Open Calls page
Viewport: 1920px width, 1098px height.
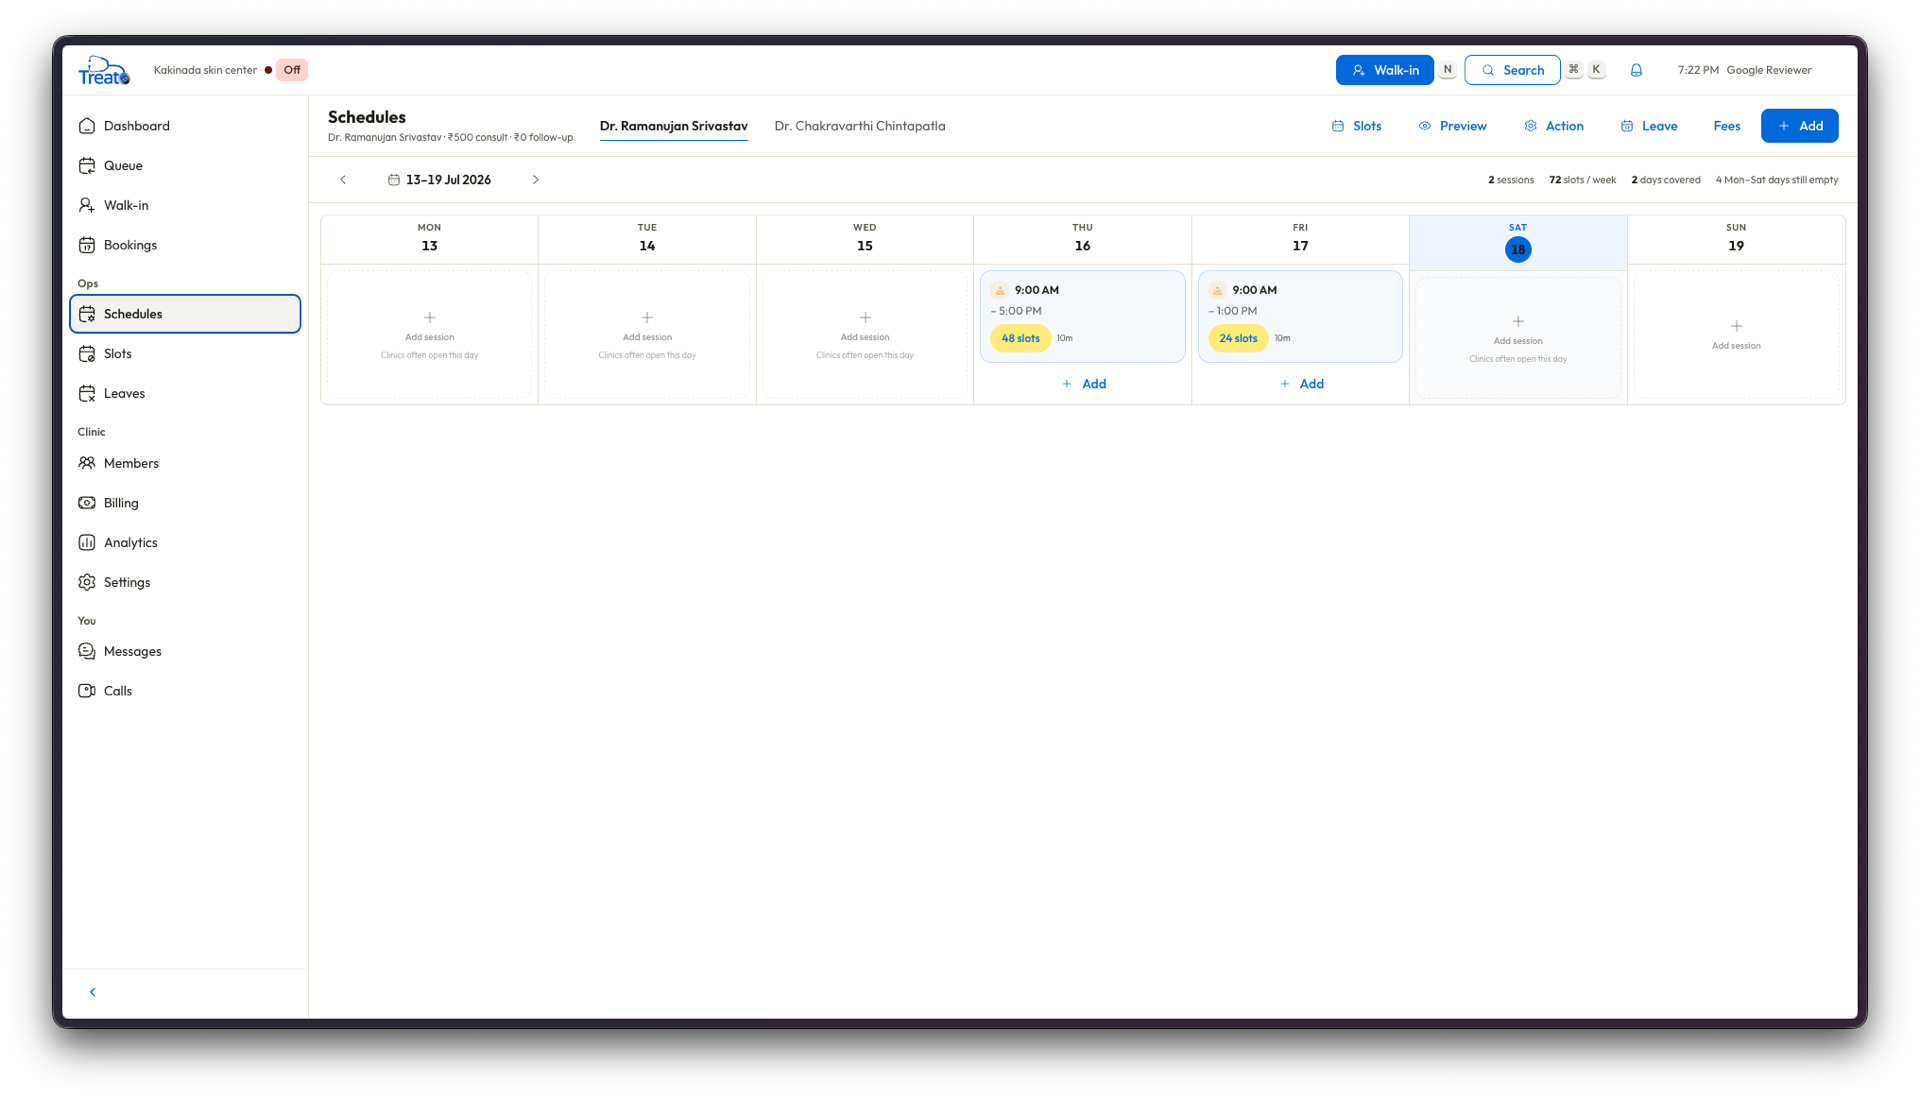coord(185,691)
